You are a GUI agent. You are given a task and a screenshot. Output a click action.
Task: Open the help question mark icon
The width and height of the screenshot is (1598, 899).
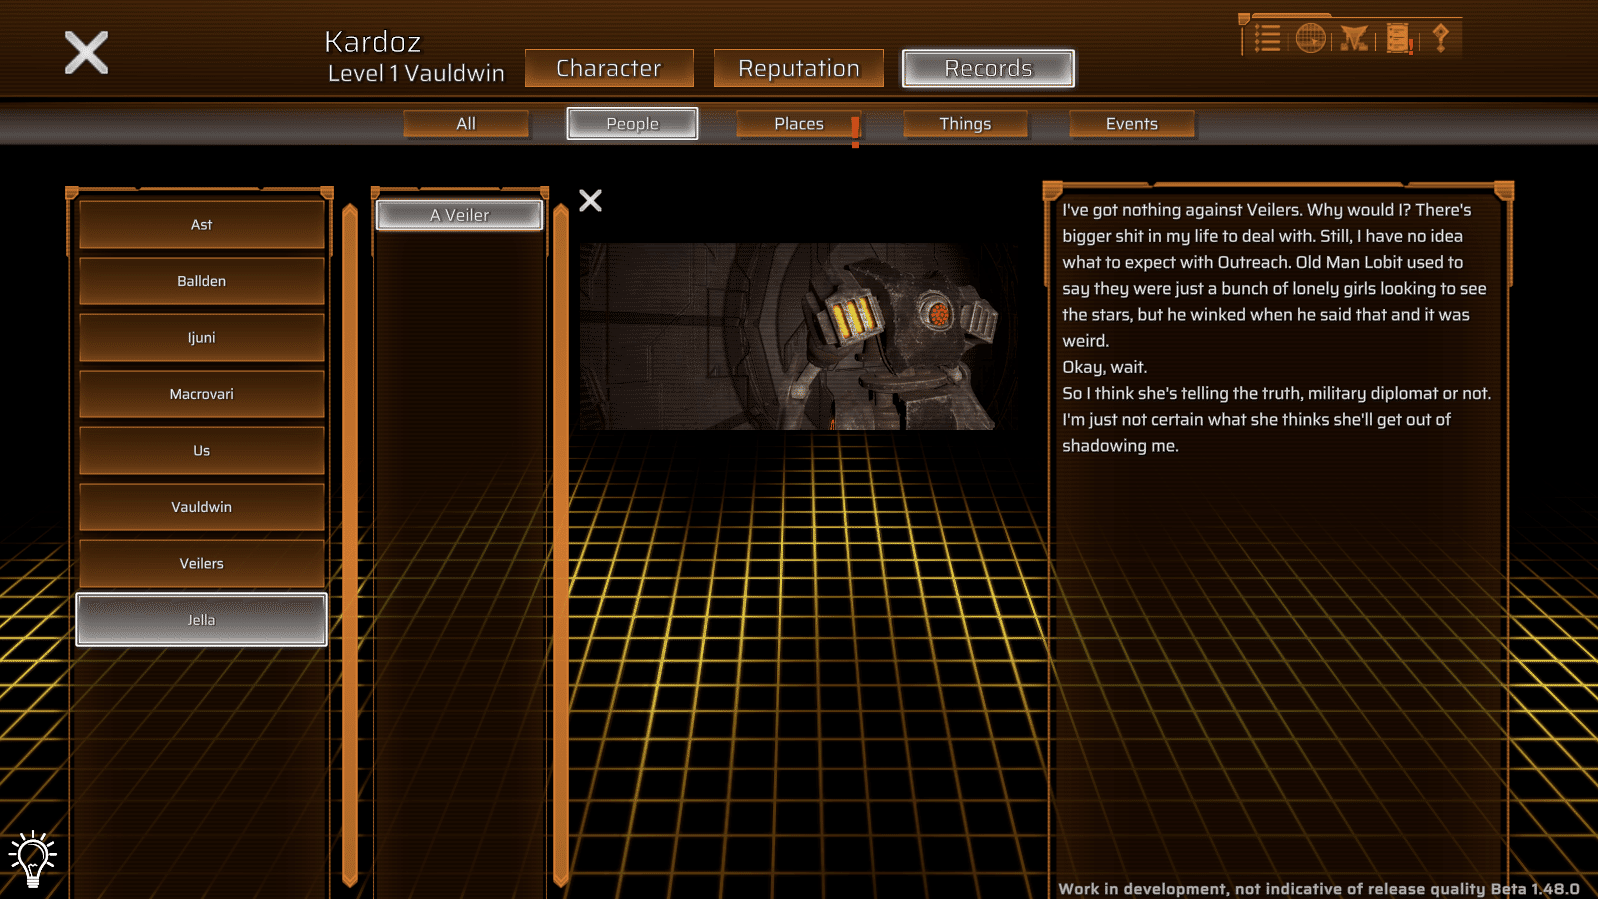(x=1440, y=38)
